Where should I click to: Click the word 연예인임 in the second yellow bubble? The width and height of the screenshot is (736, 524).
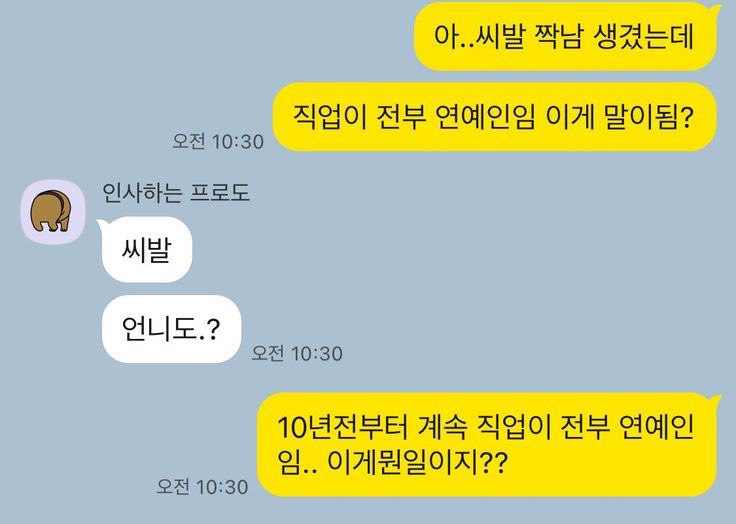tap(485, 117)
